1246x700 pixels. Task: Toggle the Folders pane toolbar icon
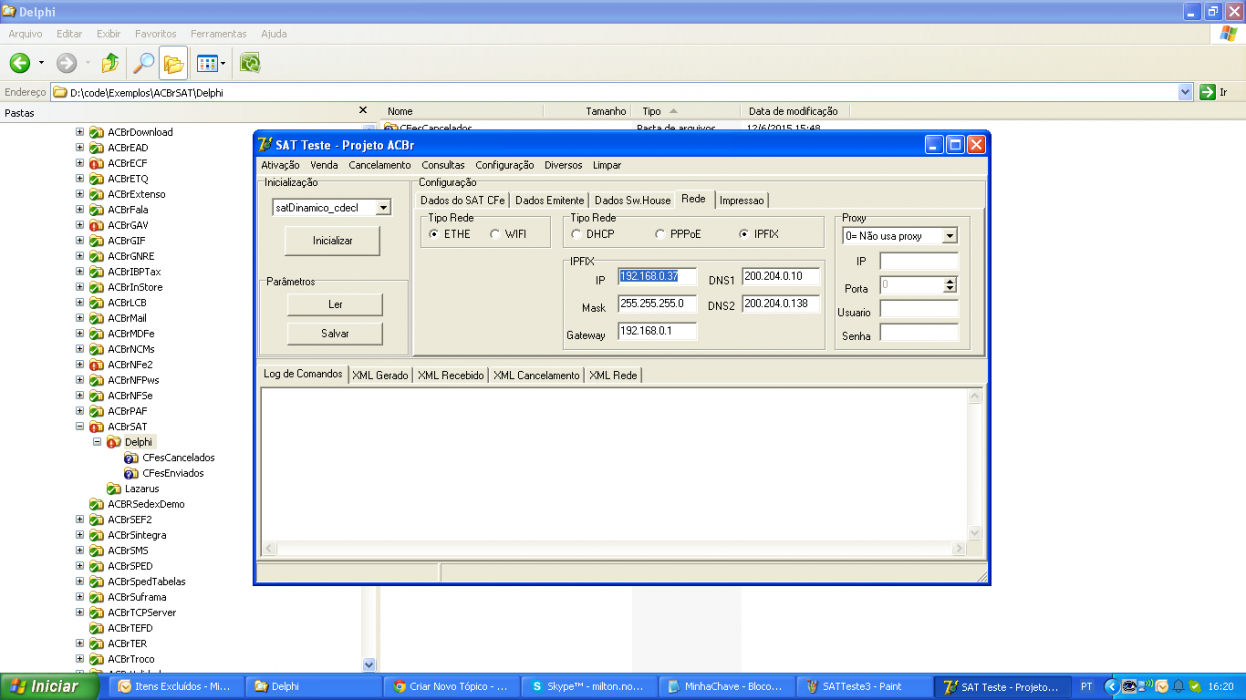coord(174,63)
